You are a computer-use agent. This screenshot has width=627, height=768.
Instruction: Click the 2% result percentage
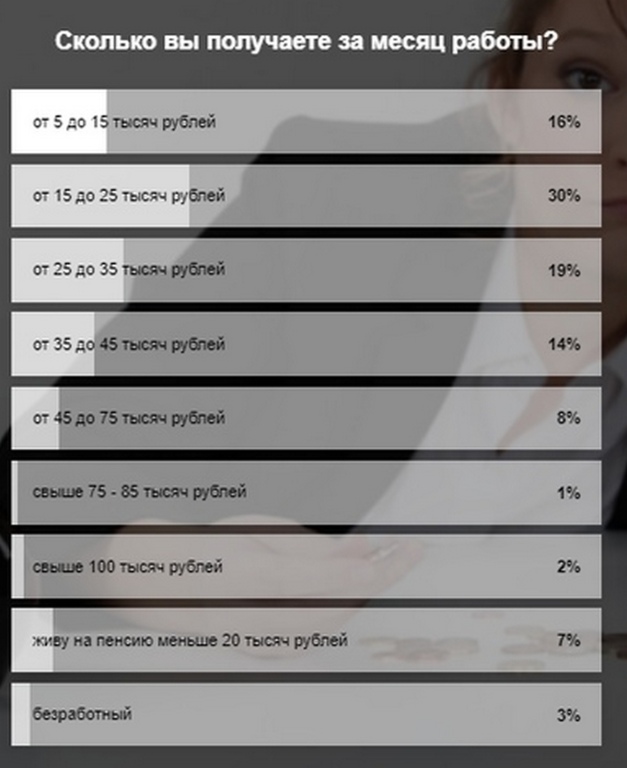[568, 567]
